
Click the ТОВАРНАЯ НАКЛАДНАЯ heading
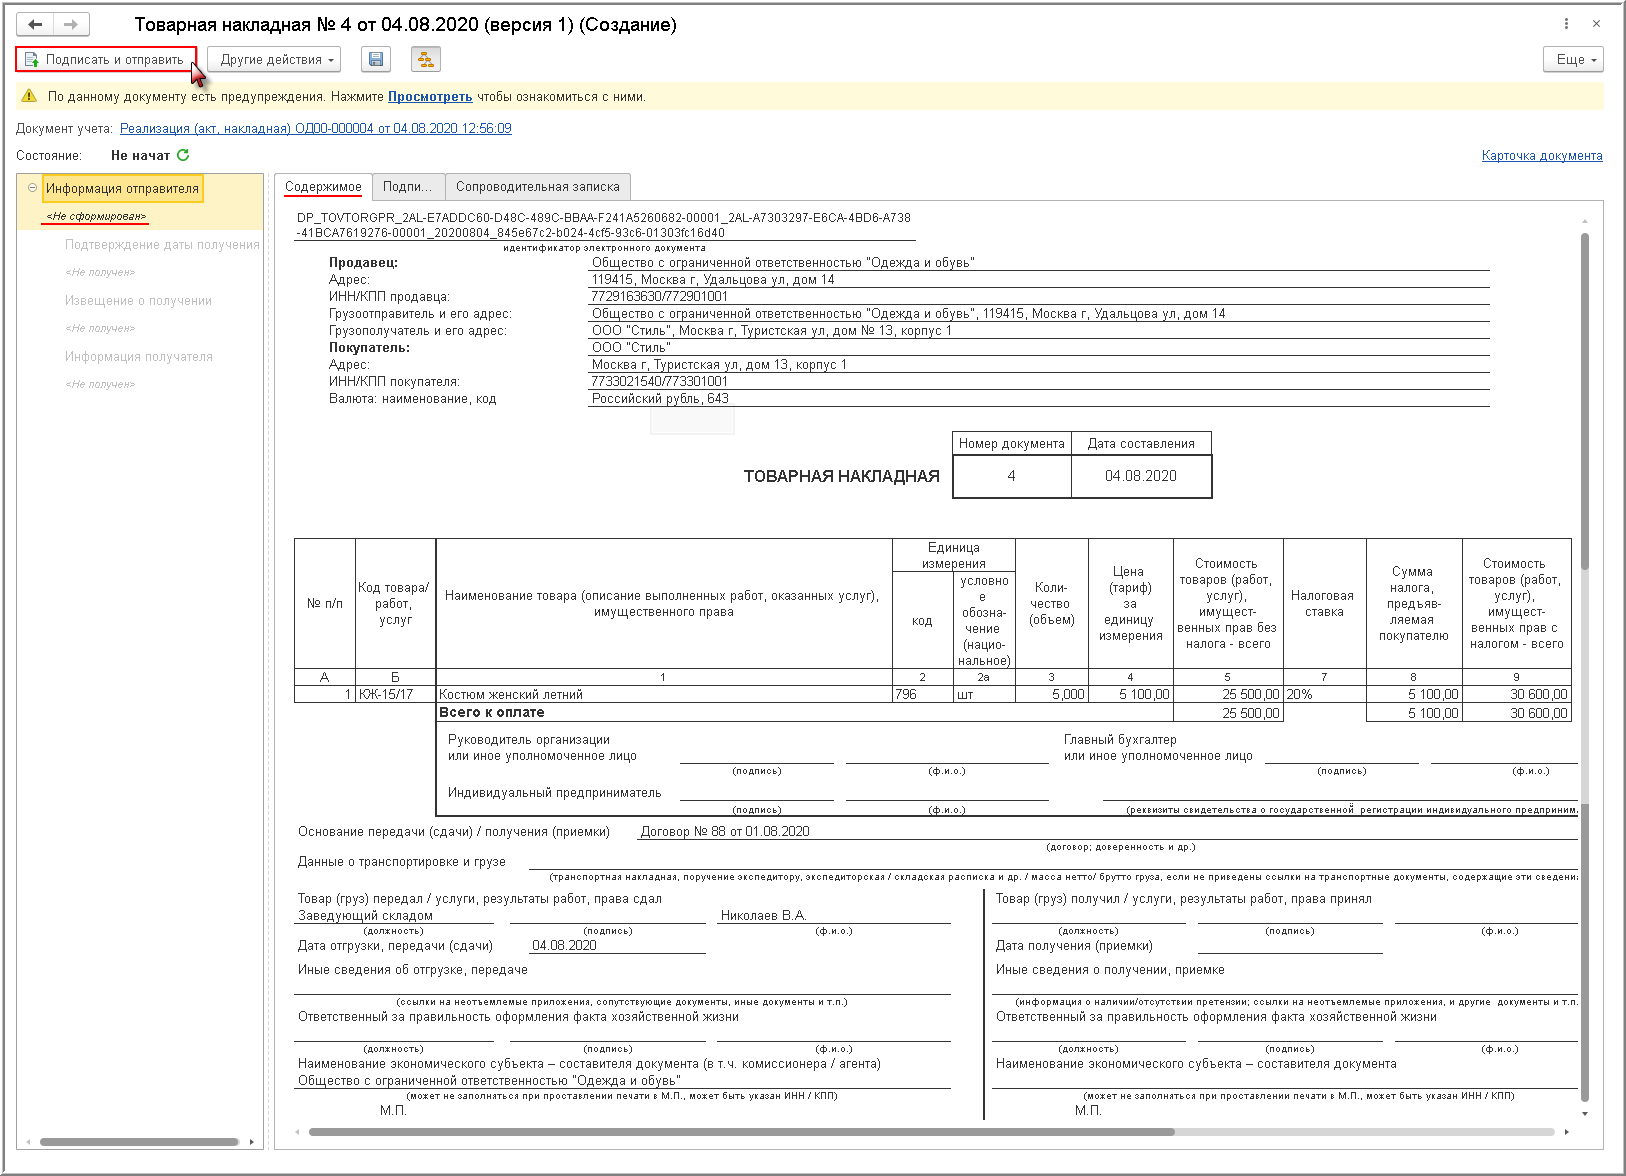842,477
